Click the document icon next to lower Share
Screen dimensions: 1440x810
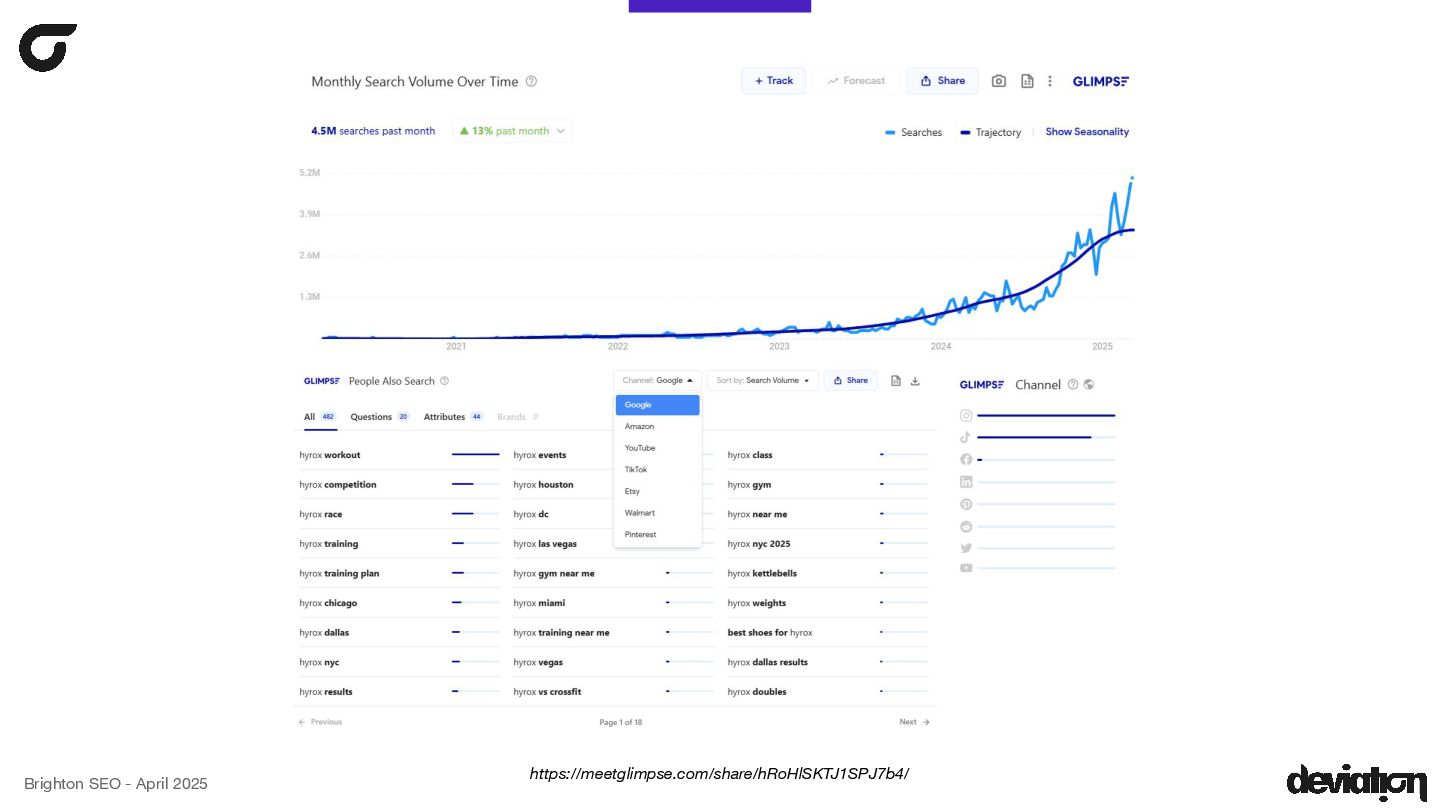click(896, 381)
